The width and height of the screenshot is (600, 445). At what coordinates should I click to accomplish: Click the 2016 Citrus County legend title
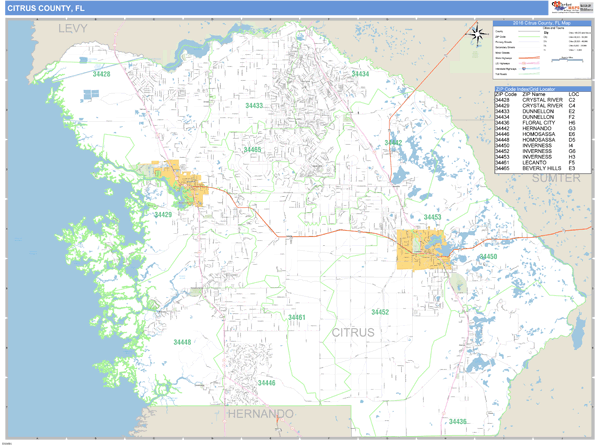(541, 23)
